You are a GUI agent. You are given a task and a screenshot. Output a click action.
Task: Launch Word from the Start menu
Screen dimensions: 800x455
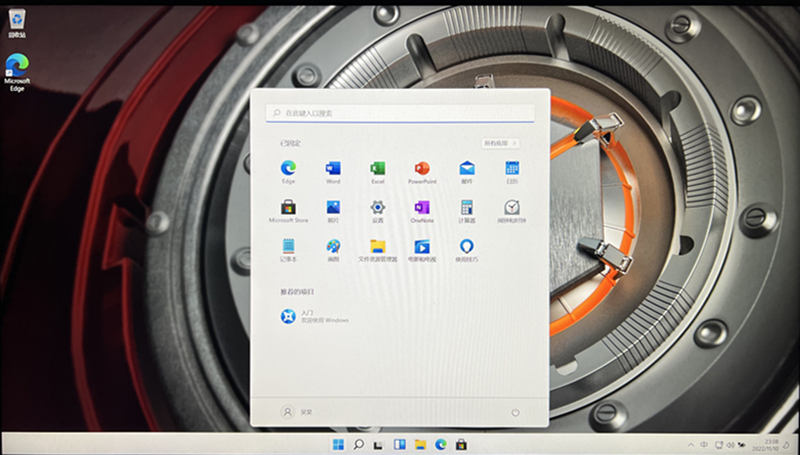click(x=333, y=172)
